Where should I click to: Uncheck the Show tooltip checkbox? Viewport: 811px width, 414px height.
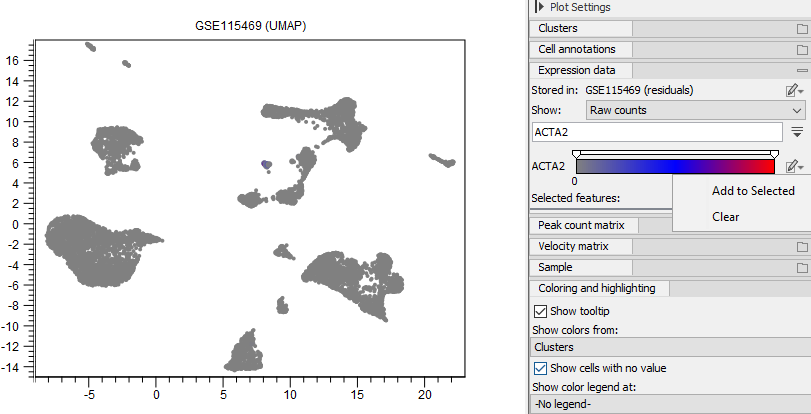click(x=540, y=311)
